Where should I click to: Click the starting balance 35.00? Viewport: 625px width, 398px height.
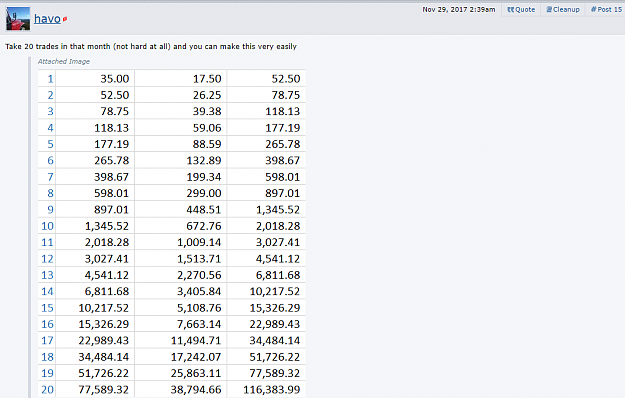click(95, 78)
